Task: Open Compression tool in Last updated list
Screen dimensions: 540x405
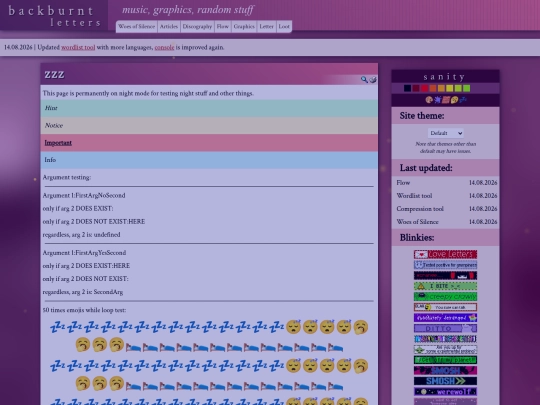Action: click(x=420, y=209)
